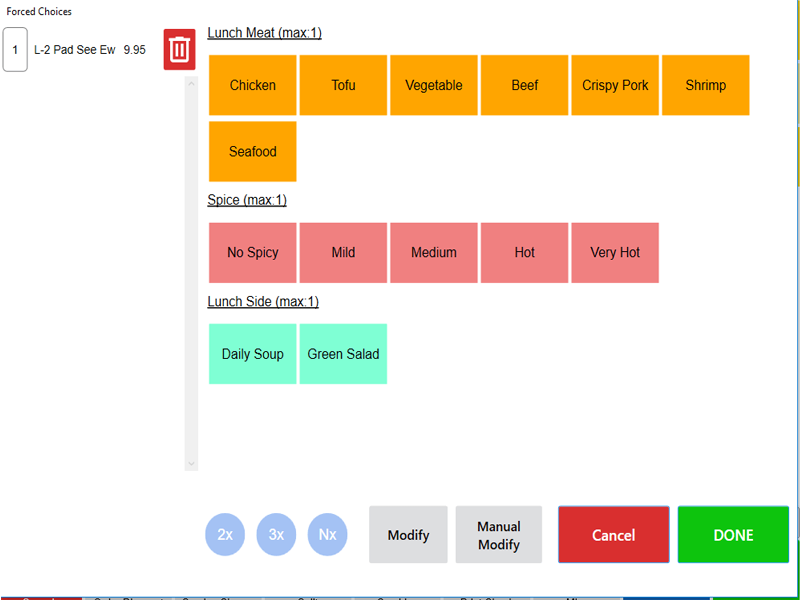The width and height of the screenshot is (800, 600).
Task: Open Manual Modify entry
Action: point(498,535)
